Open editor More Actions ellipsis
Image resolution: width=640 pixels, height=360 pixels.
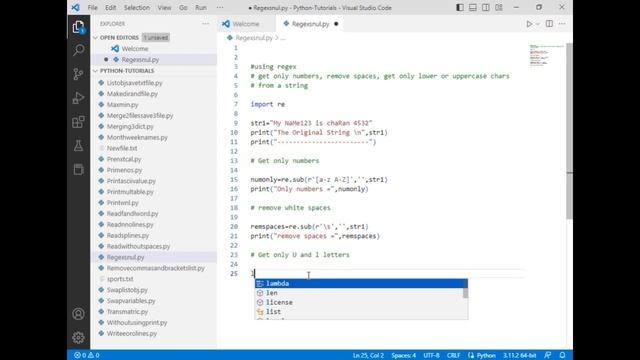[562, 24]
